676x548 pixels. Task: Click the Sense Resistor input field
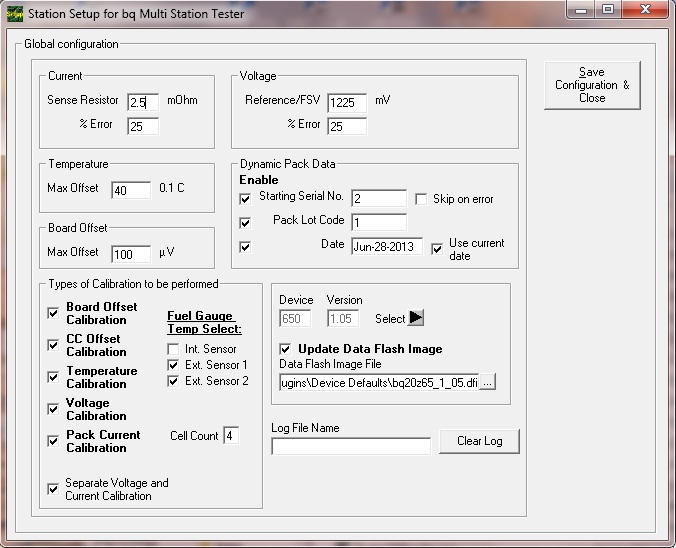click(x=143, y=102)
